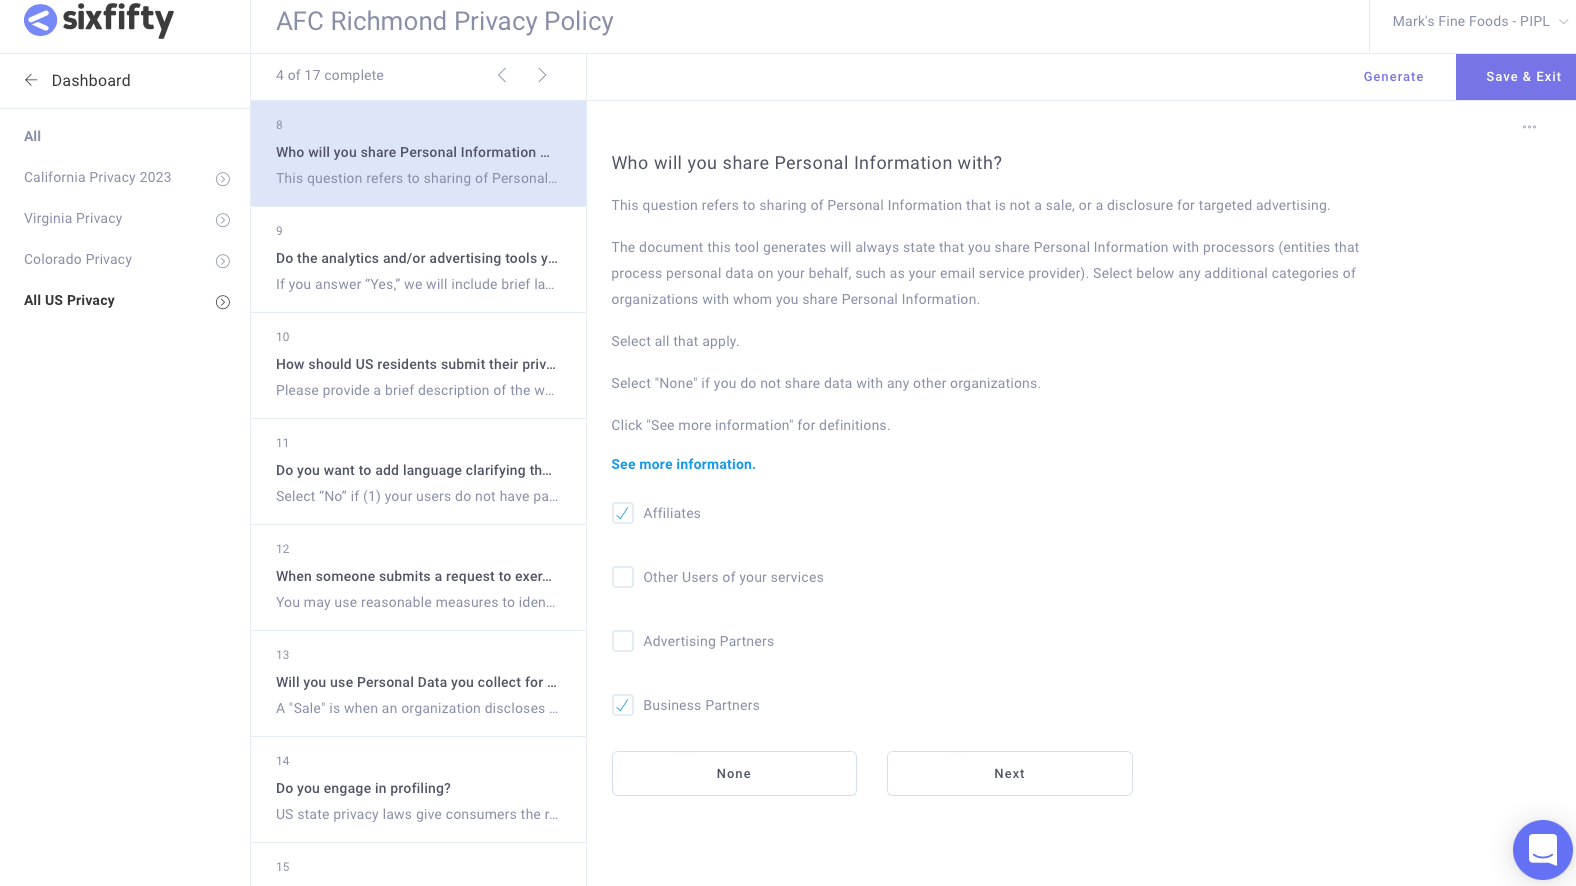Go to previous question arrow
Viewport: 1576px width, 886px height.
click(x=502, y=75)
